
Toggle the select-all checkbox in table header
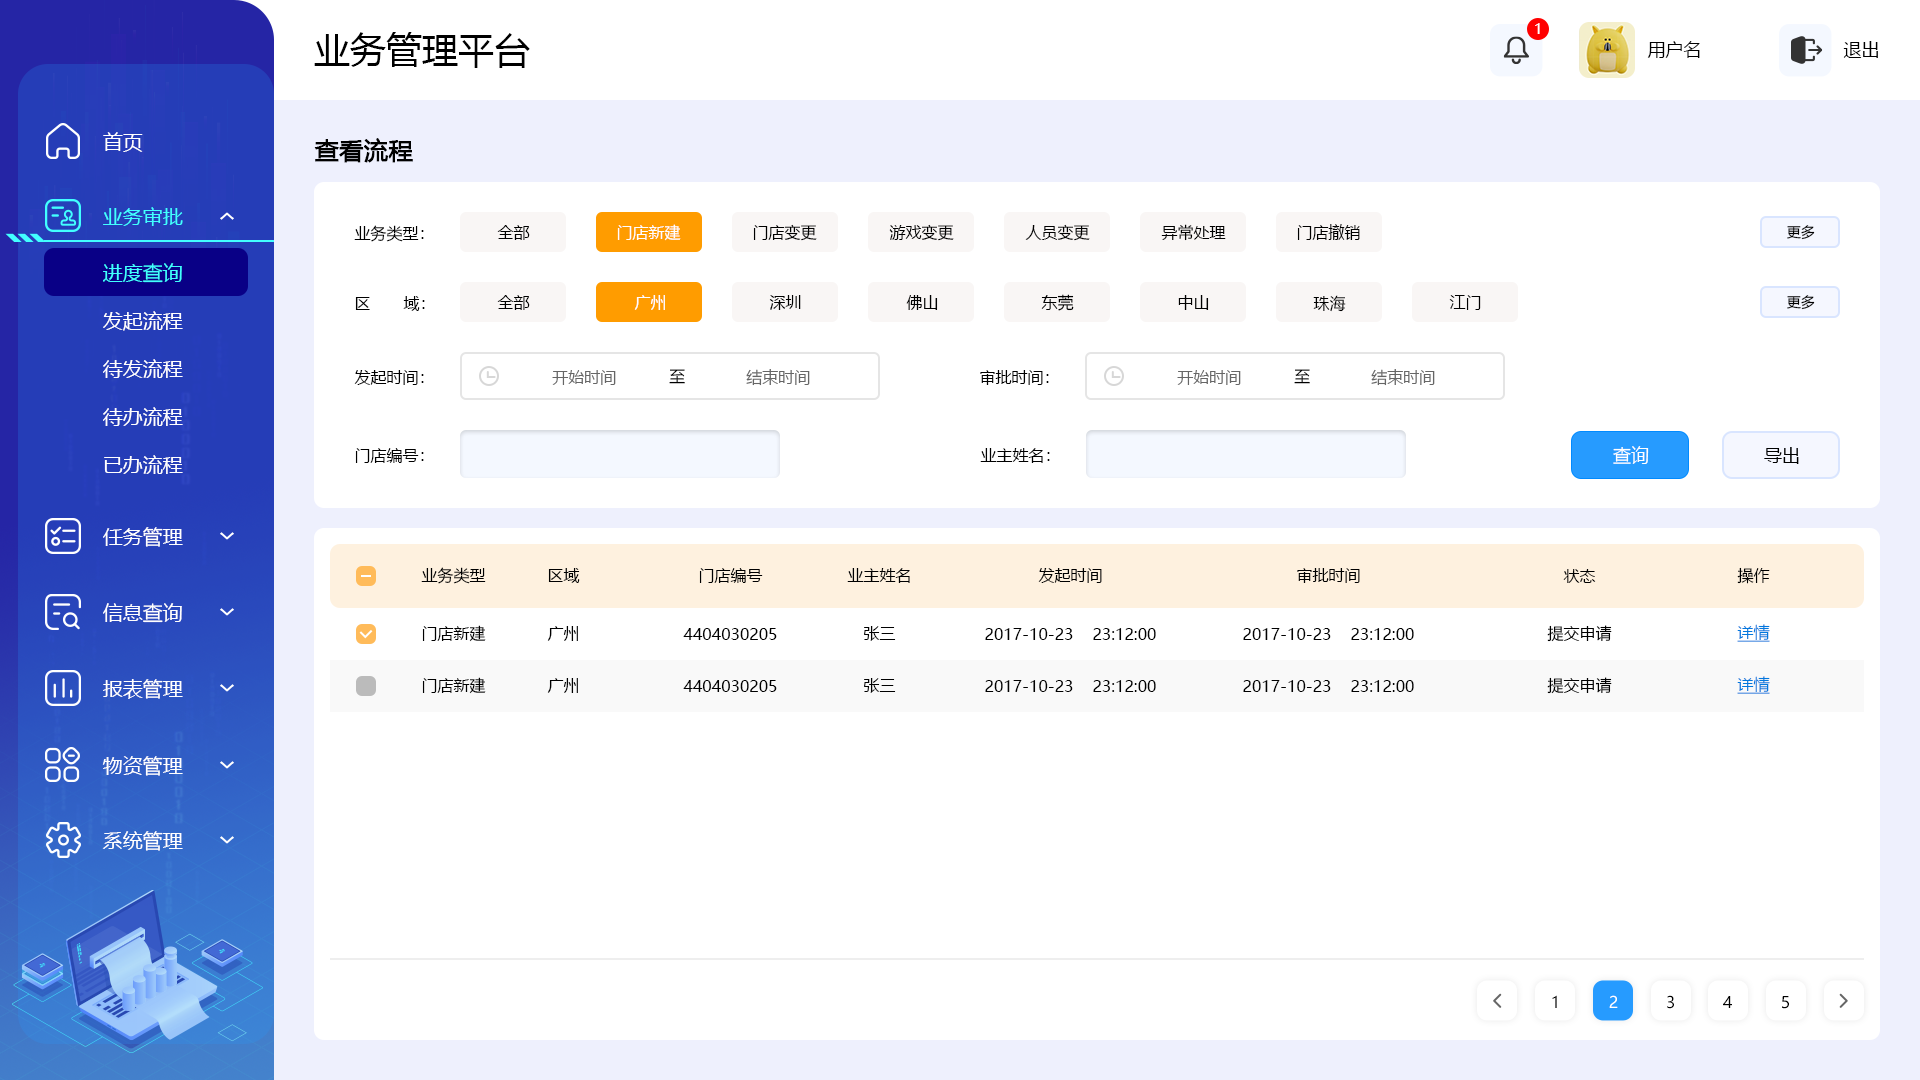coord(366,576)
